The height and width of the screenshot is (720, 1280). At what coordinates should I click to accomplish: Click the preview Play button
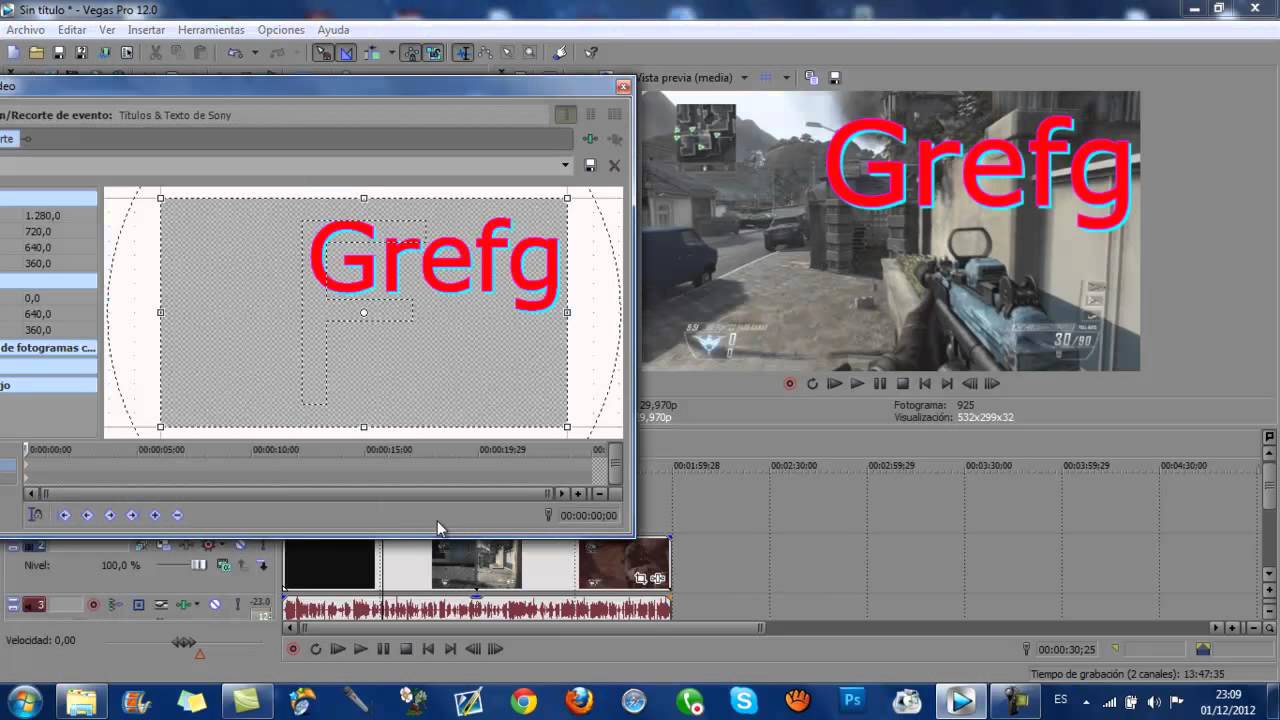(x=857, y=384)
